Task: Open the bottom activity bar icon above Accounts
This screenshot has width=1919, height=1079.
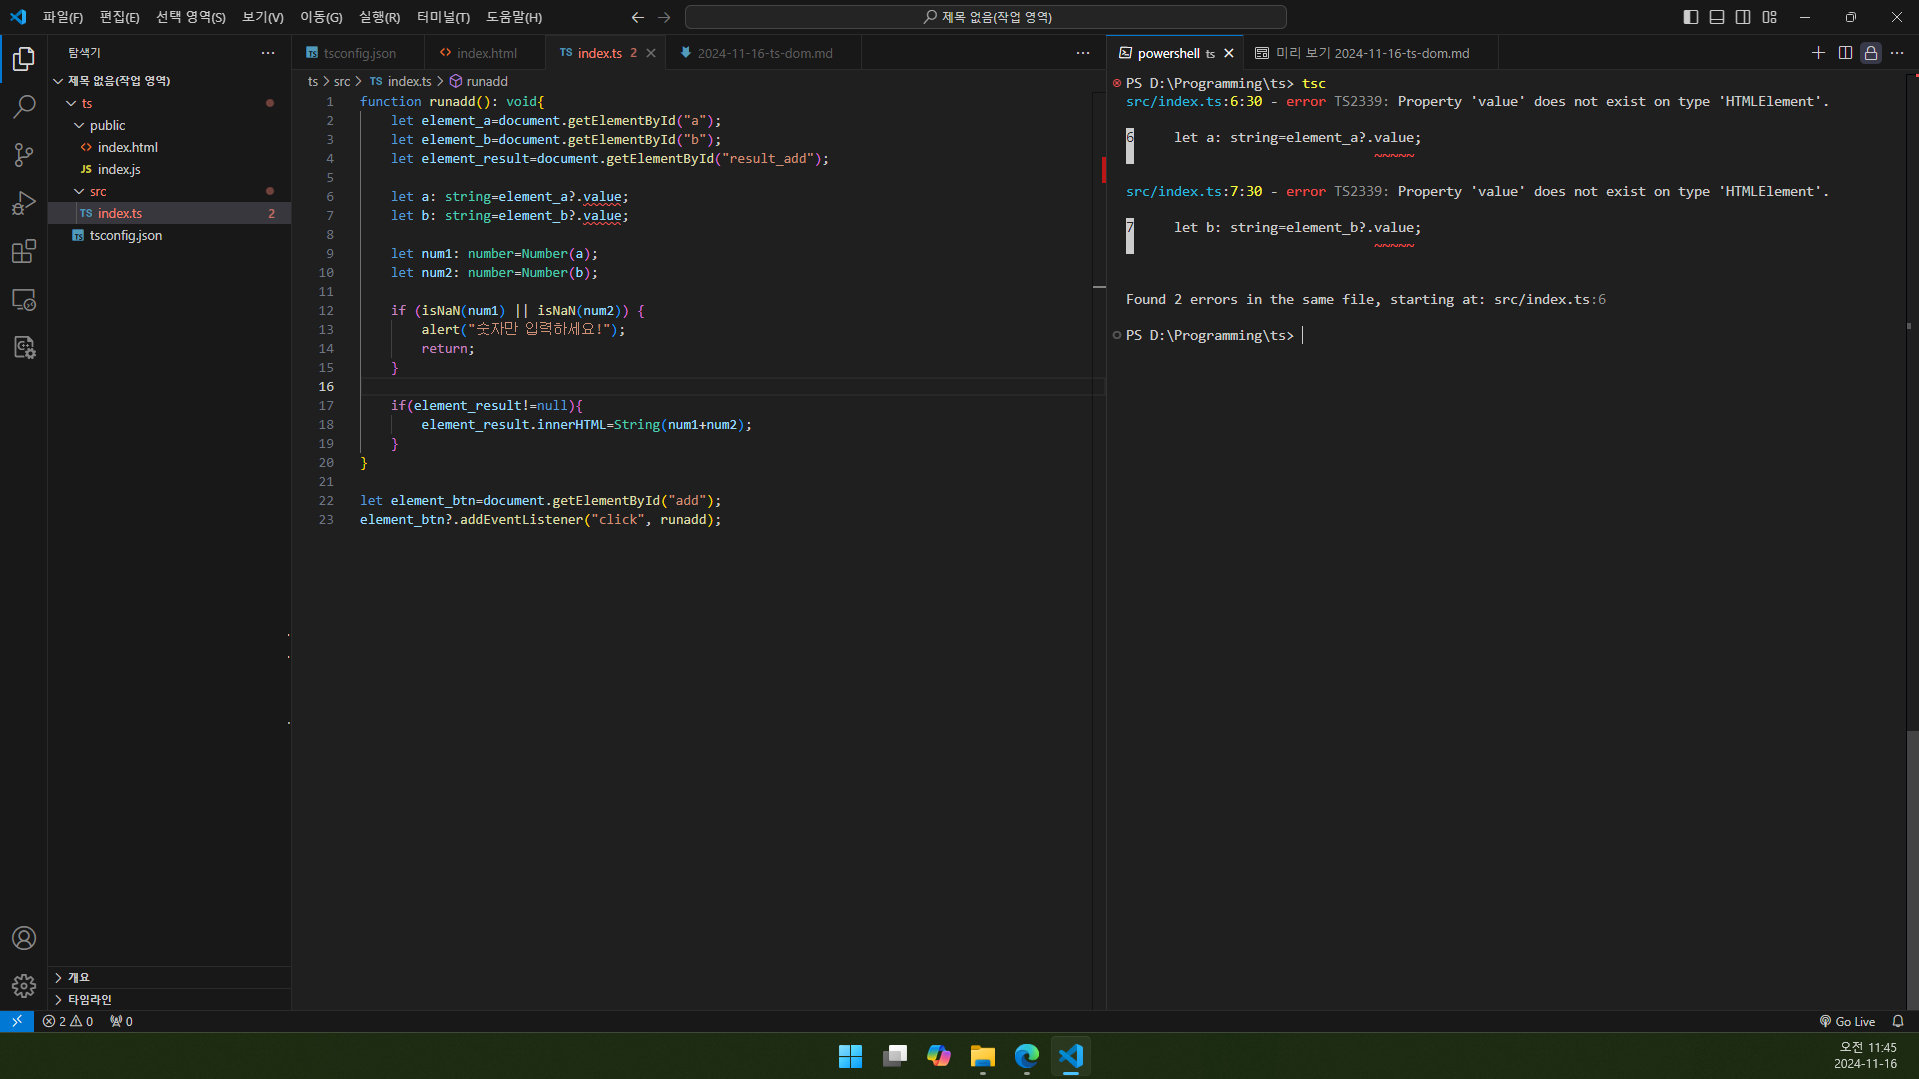Action: point(24,347)
